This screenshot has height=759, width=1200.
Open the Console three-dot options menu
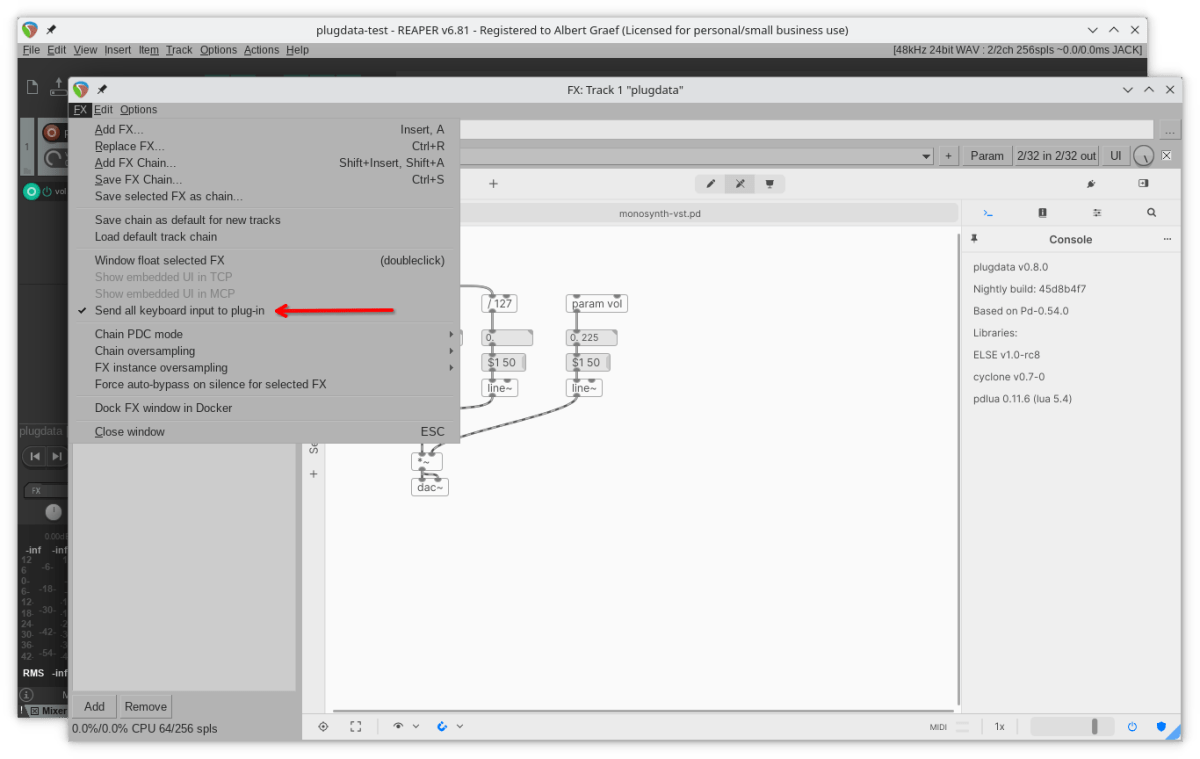1166,240
